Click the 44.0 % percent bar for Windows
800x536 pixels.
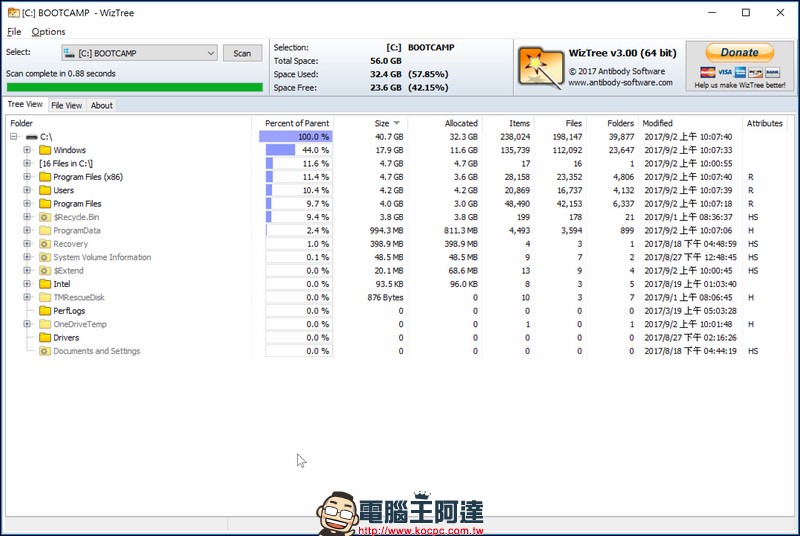tap(299, 150)
